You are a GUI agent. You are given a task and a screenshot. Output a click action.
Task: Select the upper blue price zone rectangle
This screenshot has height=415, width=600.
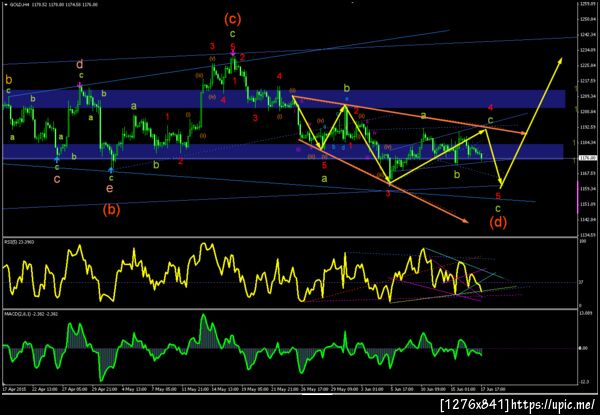[x=284, y=99]
